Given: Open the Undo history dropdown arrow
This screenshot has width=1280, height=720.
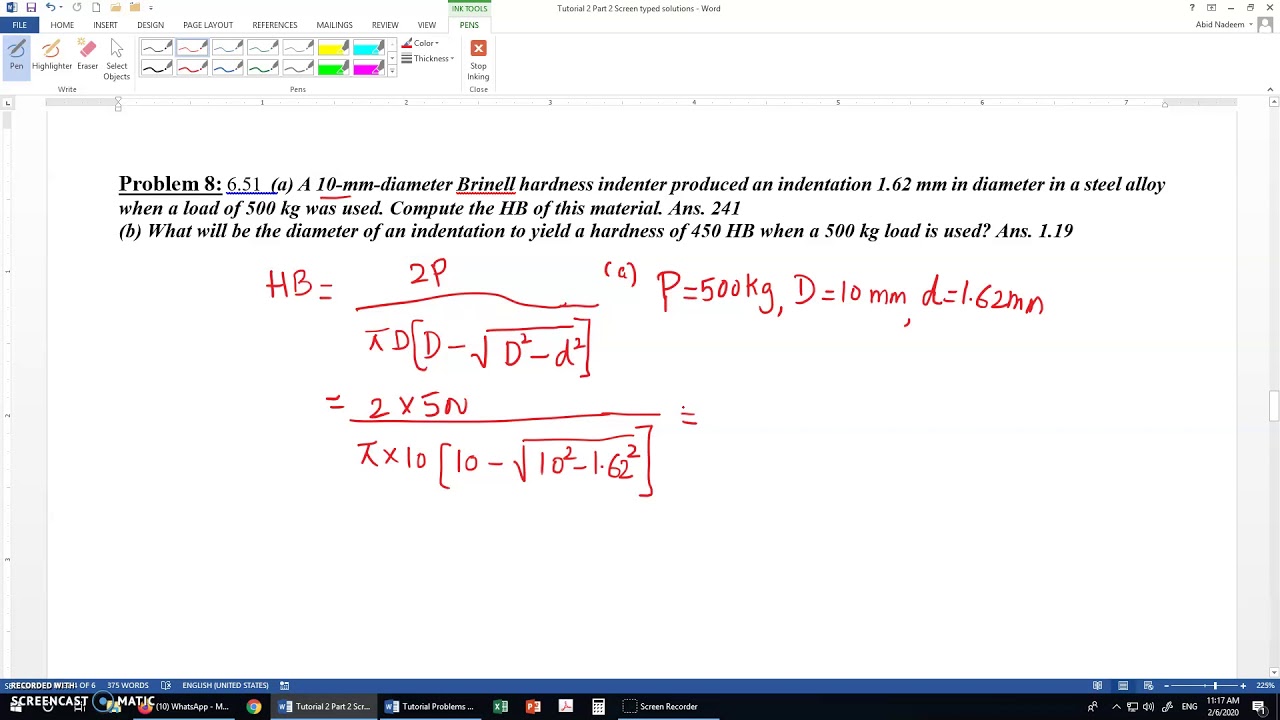Looking at the screenshot, I should (x=62, y=8).
